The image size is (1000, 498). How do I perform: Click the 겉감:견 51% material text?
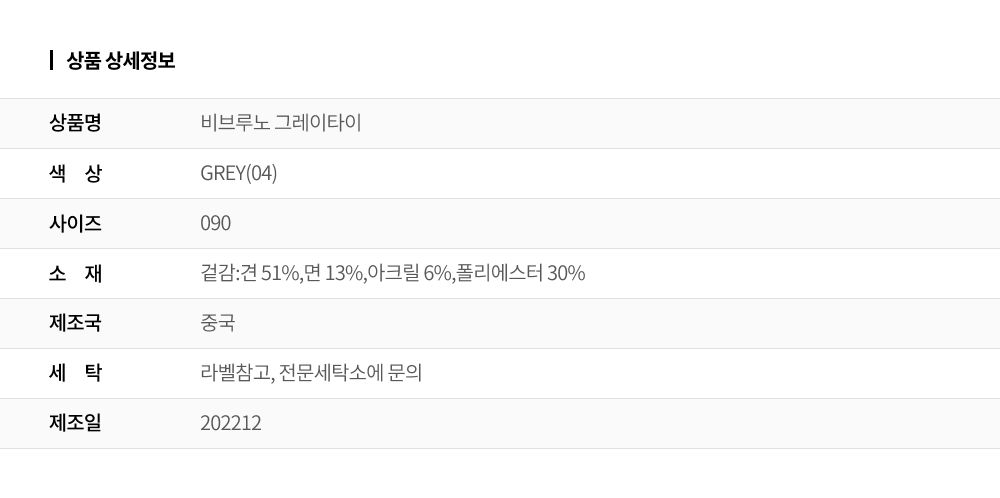[x=248, y=273]
